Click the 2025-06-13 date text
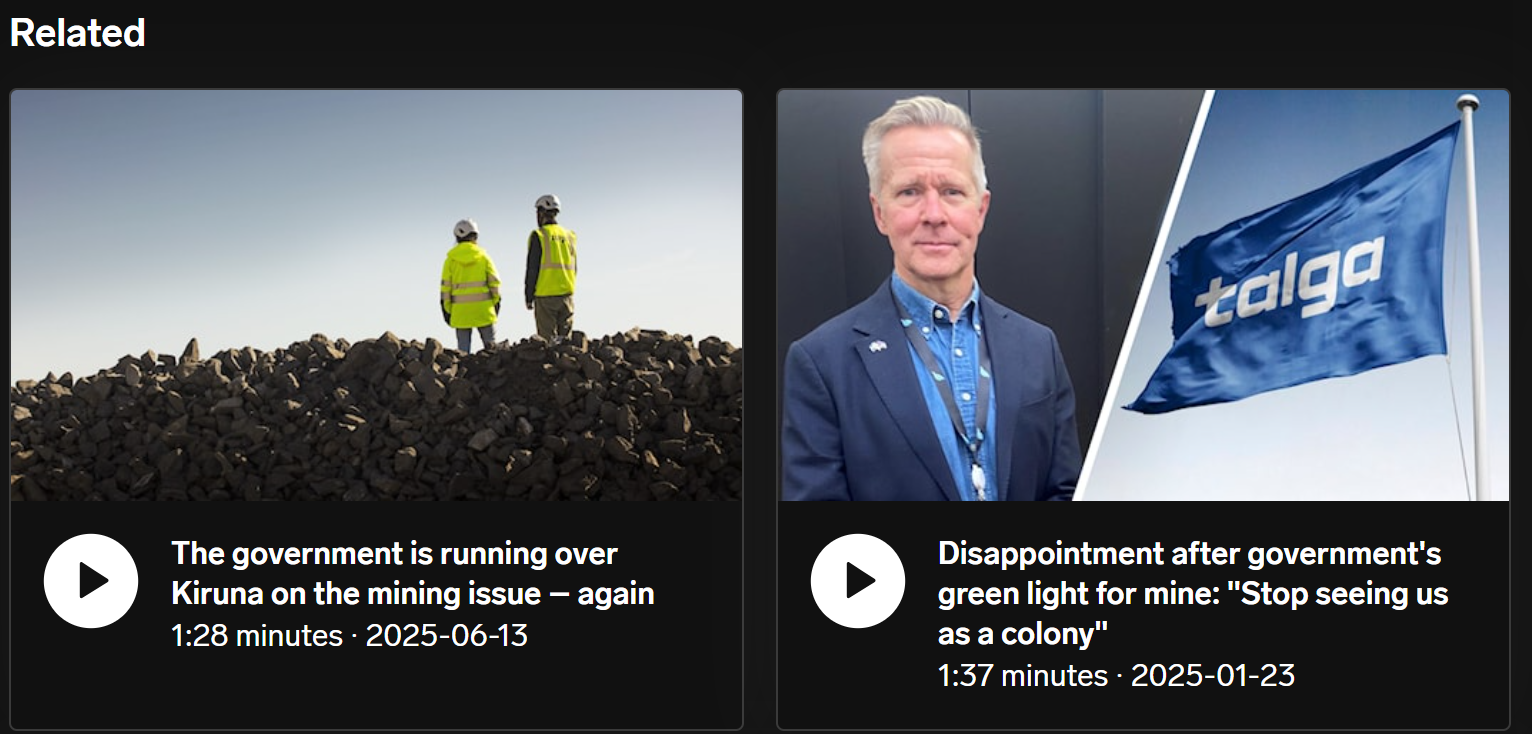Screen dimensions: 1532x734 447,635
